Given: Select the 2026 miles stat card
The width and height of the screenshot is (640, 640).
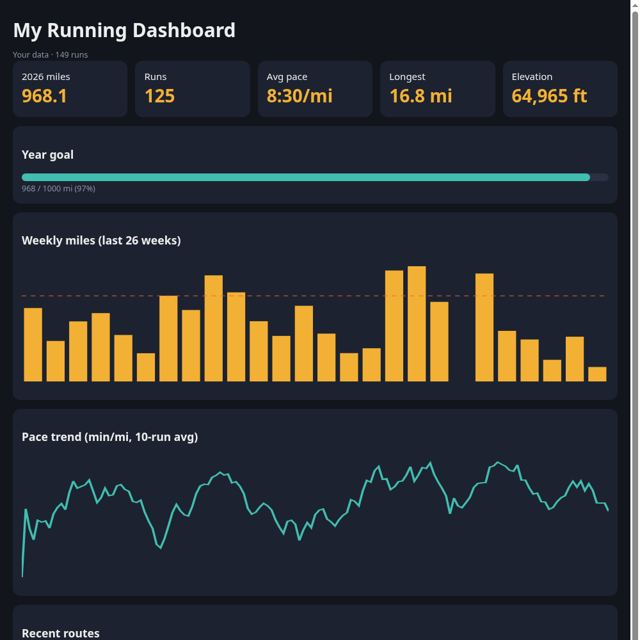Looking at the screenshot, I should [x=70, y=89].
